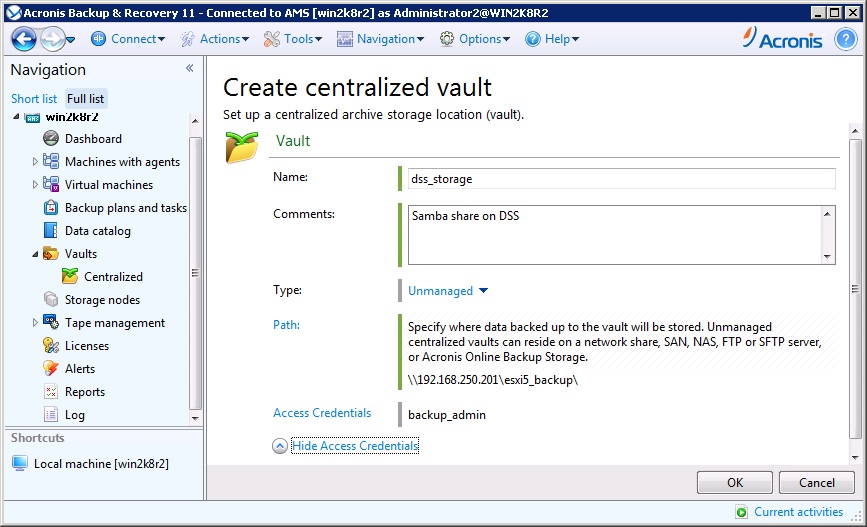Expand the Tape management node
867x527 pixels.
click(x=35, y=322)
